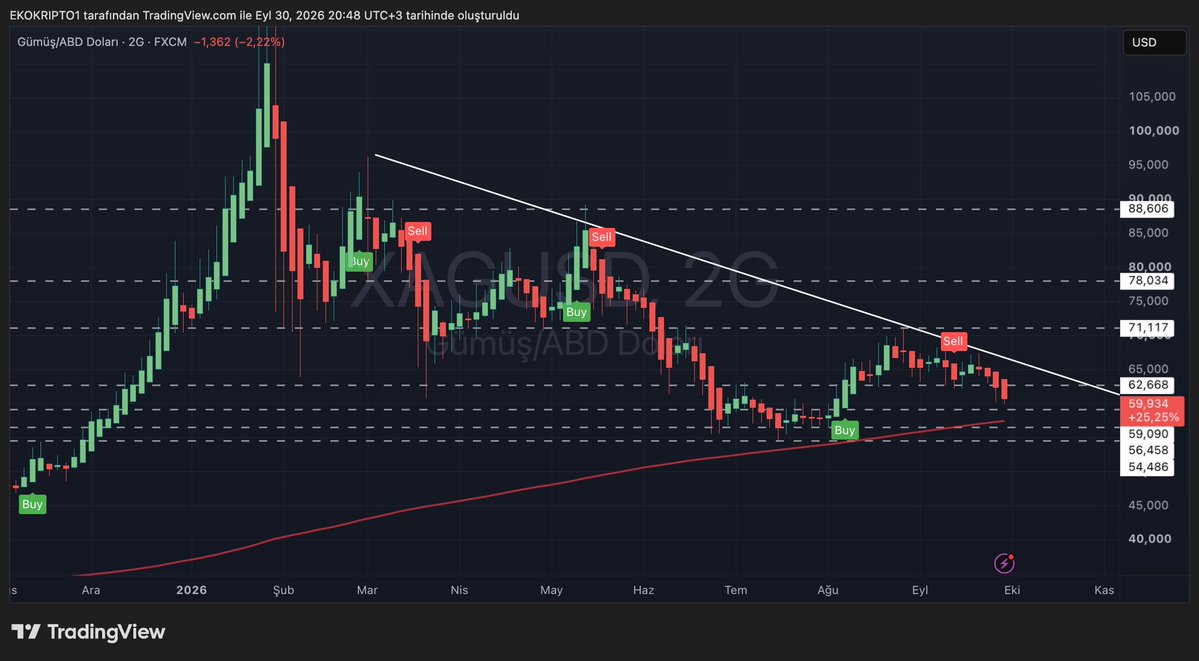The width and height of the screenshot is (1199, 661).
Task: Click the Ara month on time axis
Action: coord(91,590)
